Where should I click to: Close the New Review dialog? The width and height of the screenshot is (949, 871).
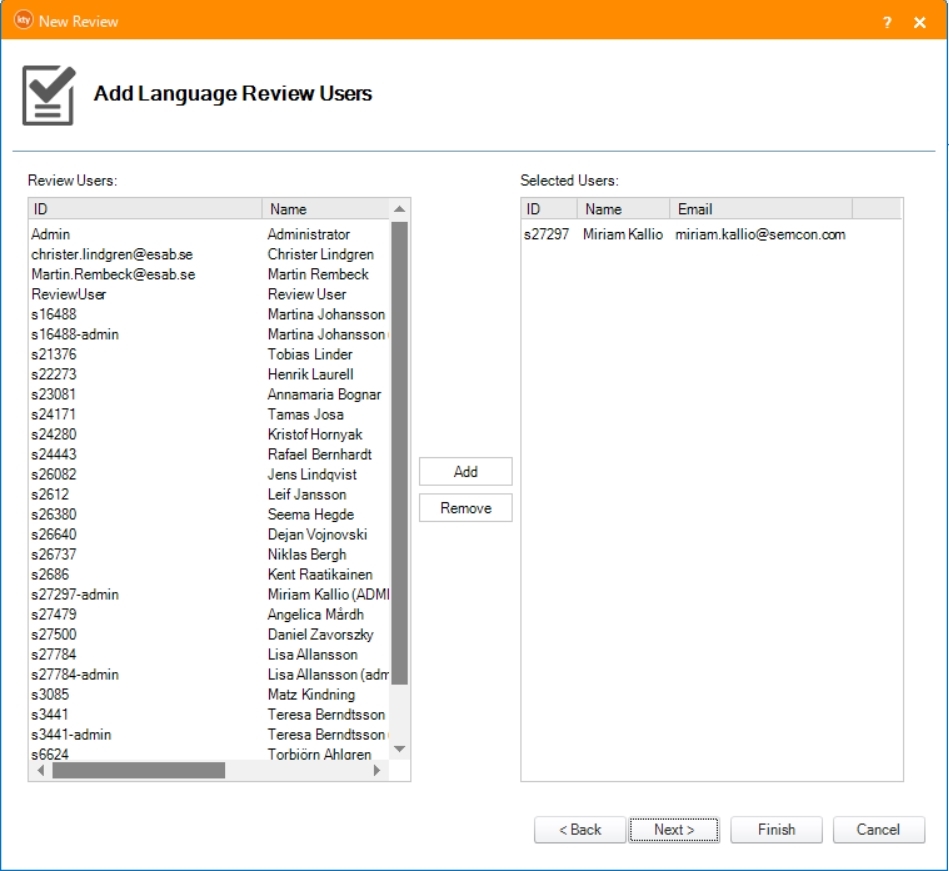pos(920,22)
